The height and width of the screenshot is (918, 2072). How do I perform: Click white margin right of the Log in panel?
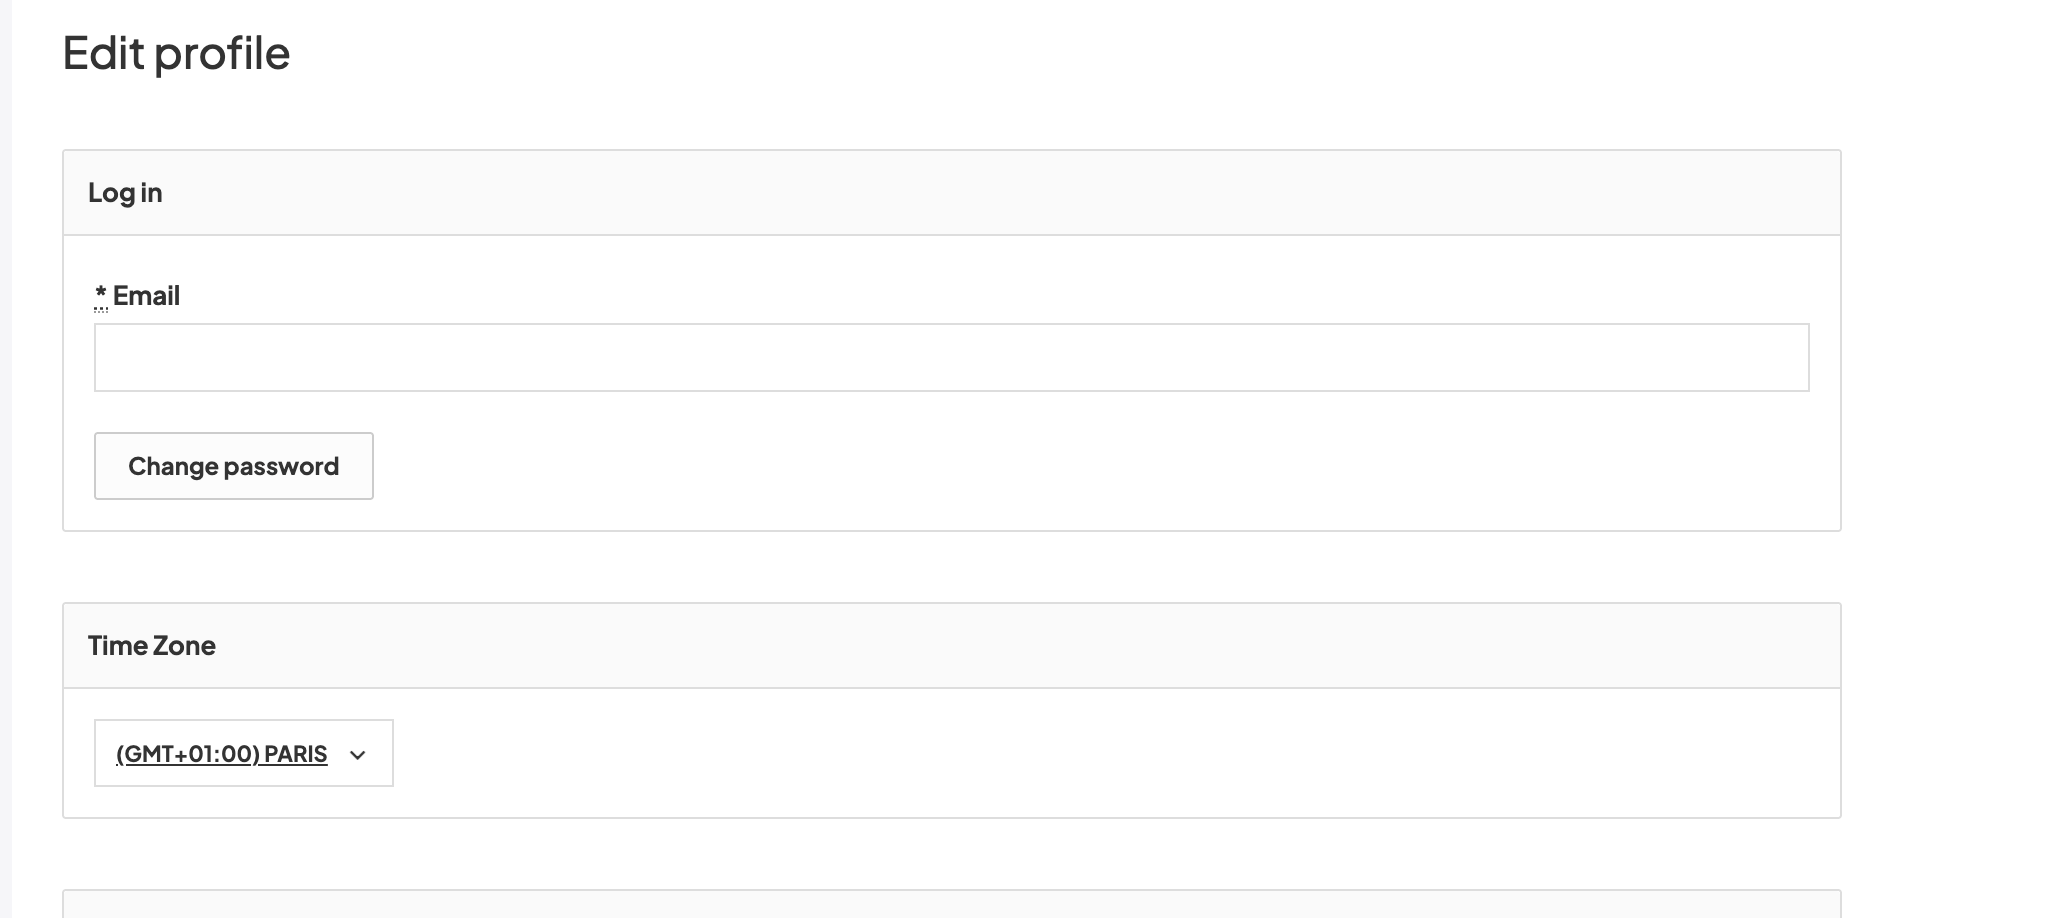[x=1950, y=340]
